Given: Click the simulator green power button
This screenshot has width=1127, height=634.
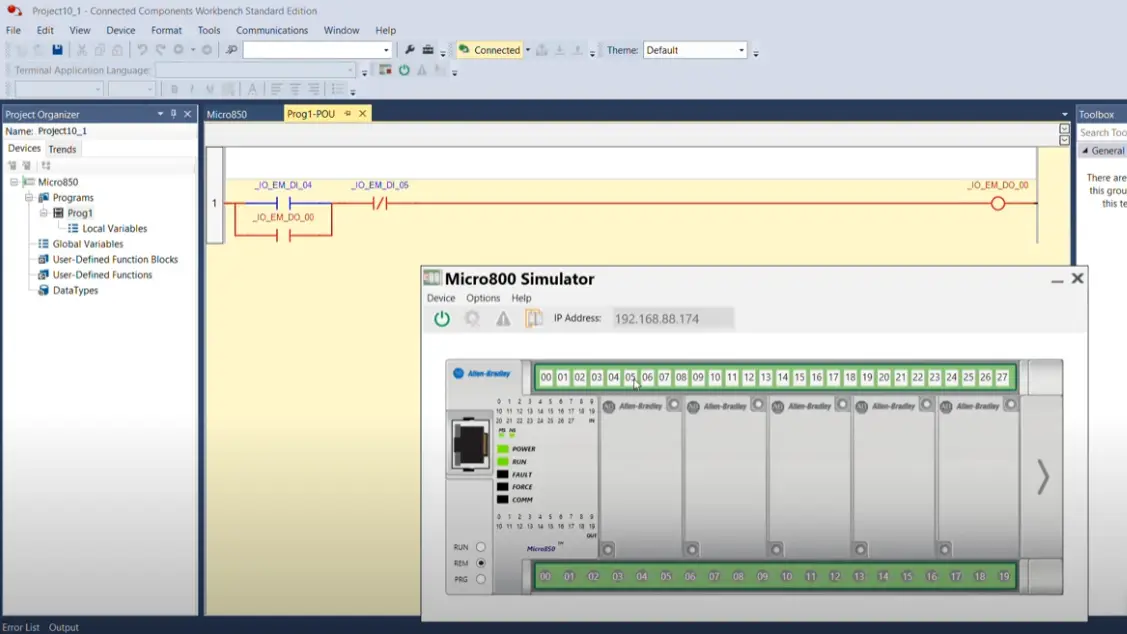Looking at the screenshot, I should (x=441, y=319).
